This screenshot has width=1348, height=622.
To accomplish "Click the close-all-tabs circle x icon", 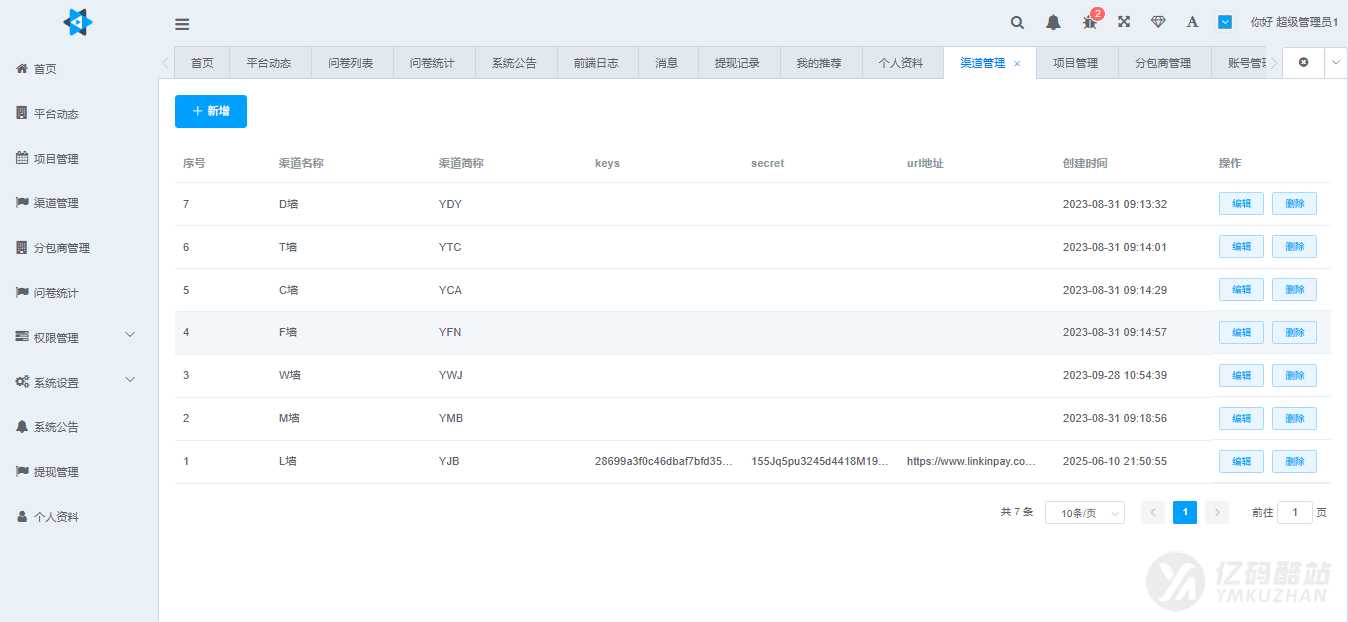I will (x=1303, y=62).
